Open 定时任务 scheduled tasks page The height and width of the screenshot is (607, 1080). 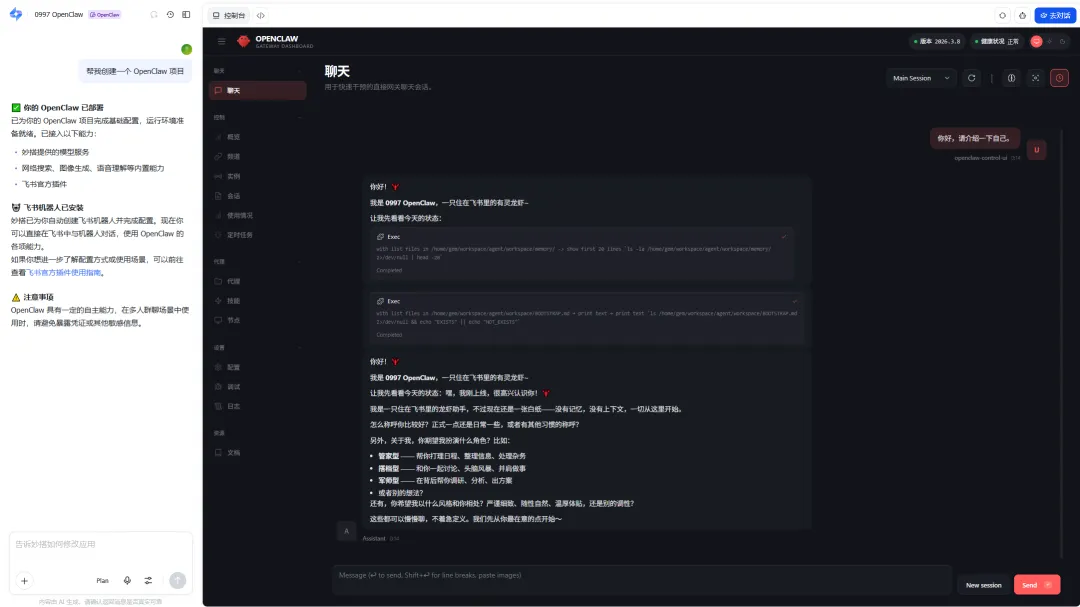pyautogui.click(x=257, y=235)
